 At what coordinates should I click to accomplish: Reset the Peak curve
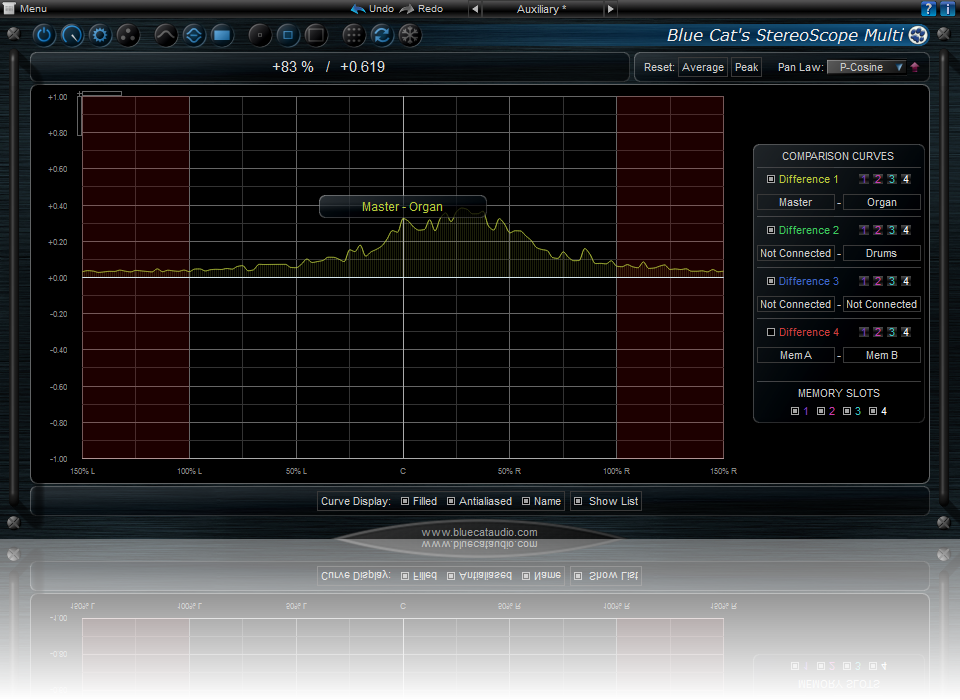[x=746, y=67]
